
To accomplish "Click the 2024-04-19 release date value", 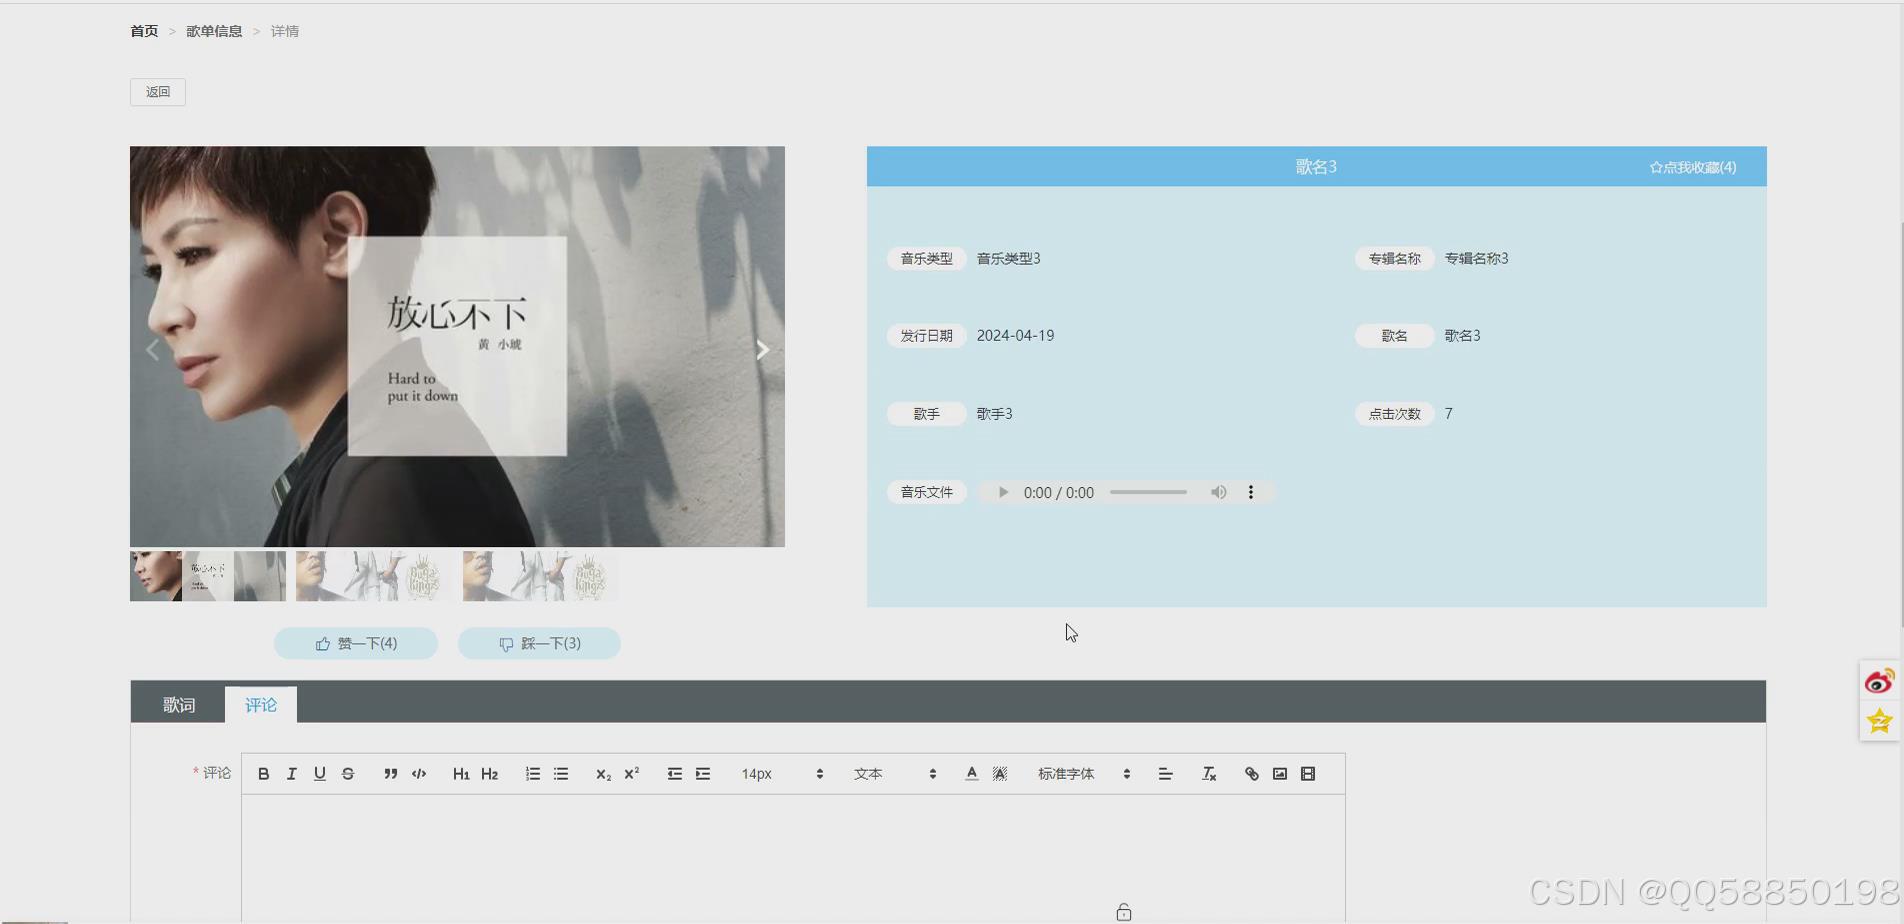I will click(1015, 336).
